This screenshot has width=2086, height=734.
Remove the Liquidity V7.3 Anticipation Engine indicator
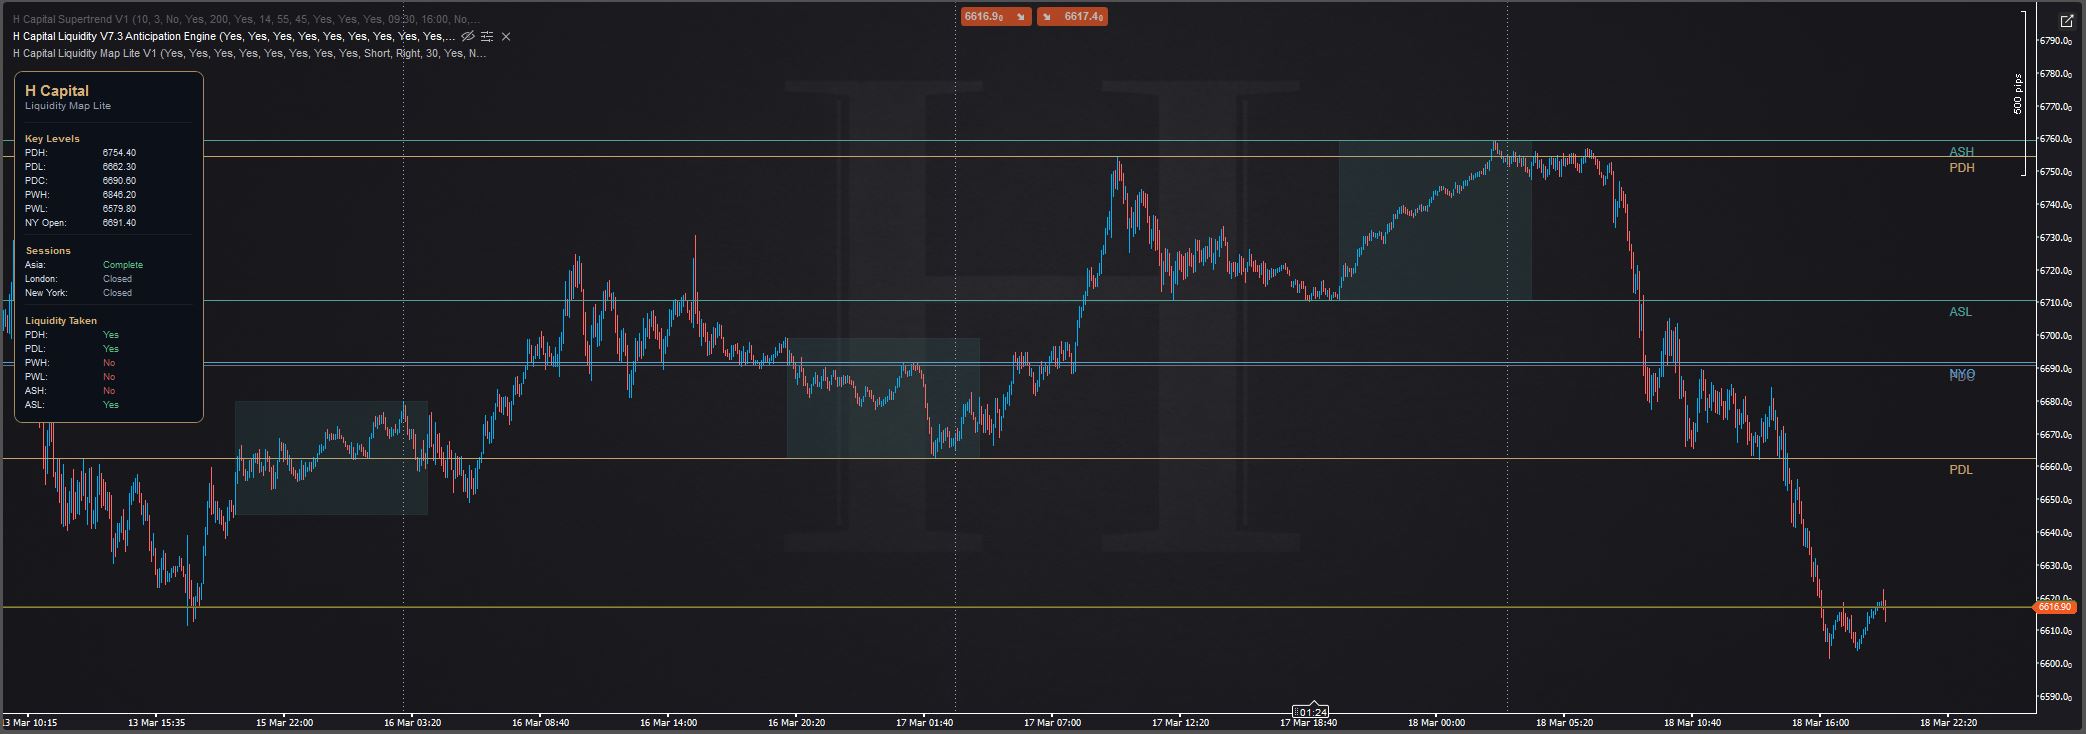point(506,36)
